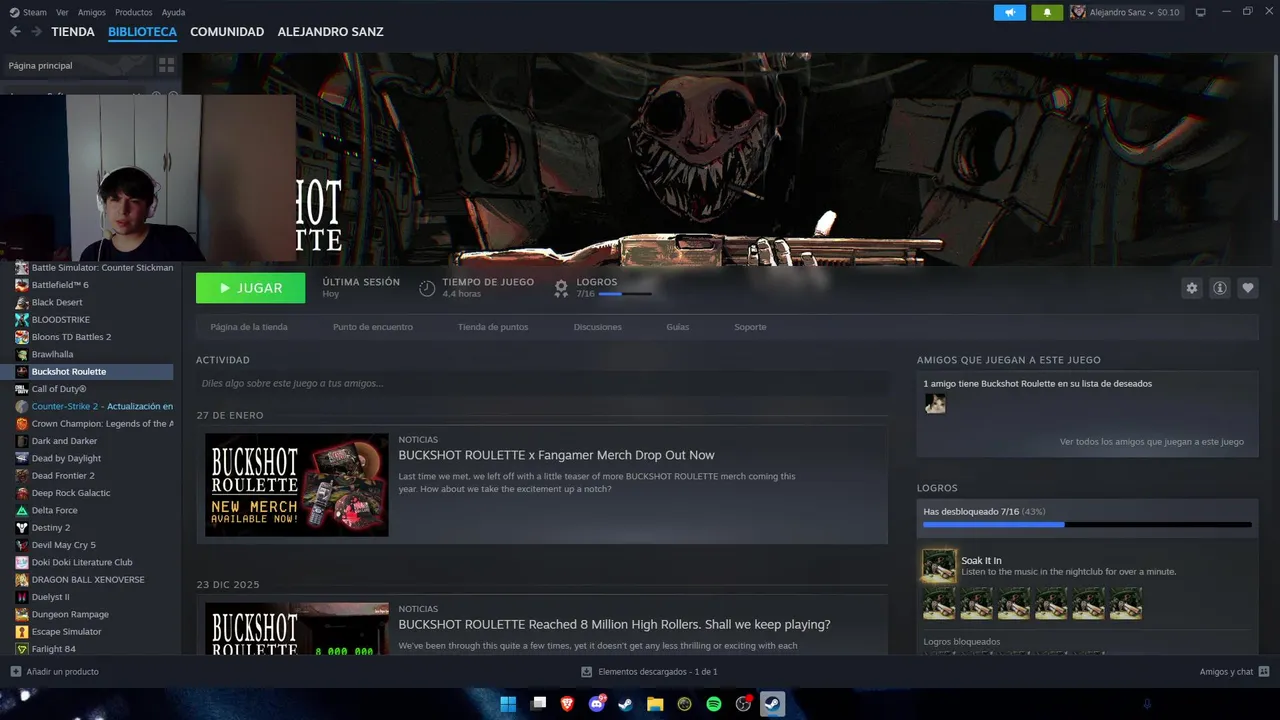Screen dimensions: 1280x720
Task: Open the Guías page
Action: click(x=678, y=327)
